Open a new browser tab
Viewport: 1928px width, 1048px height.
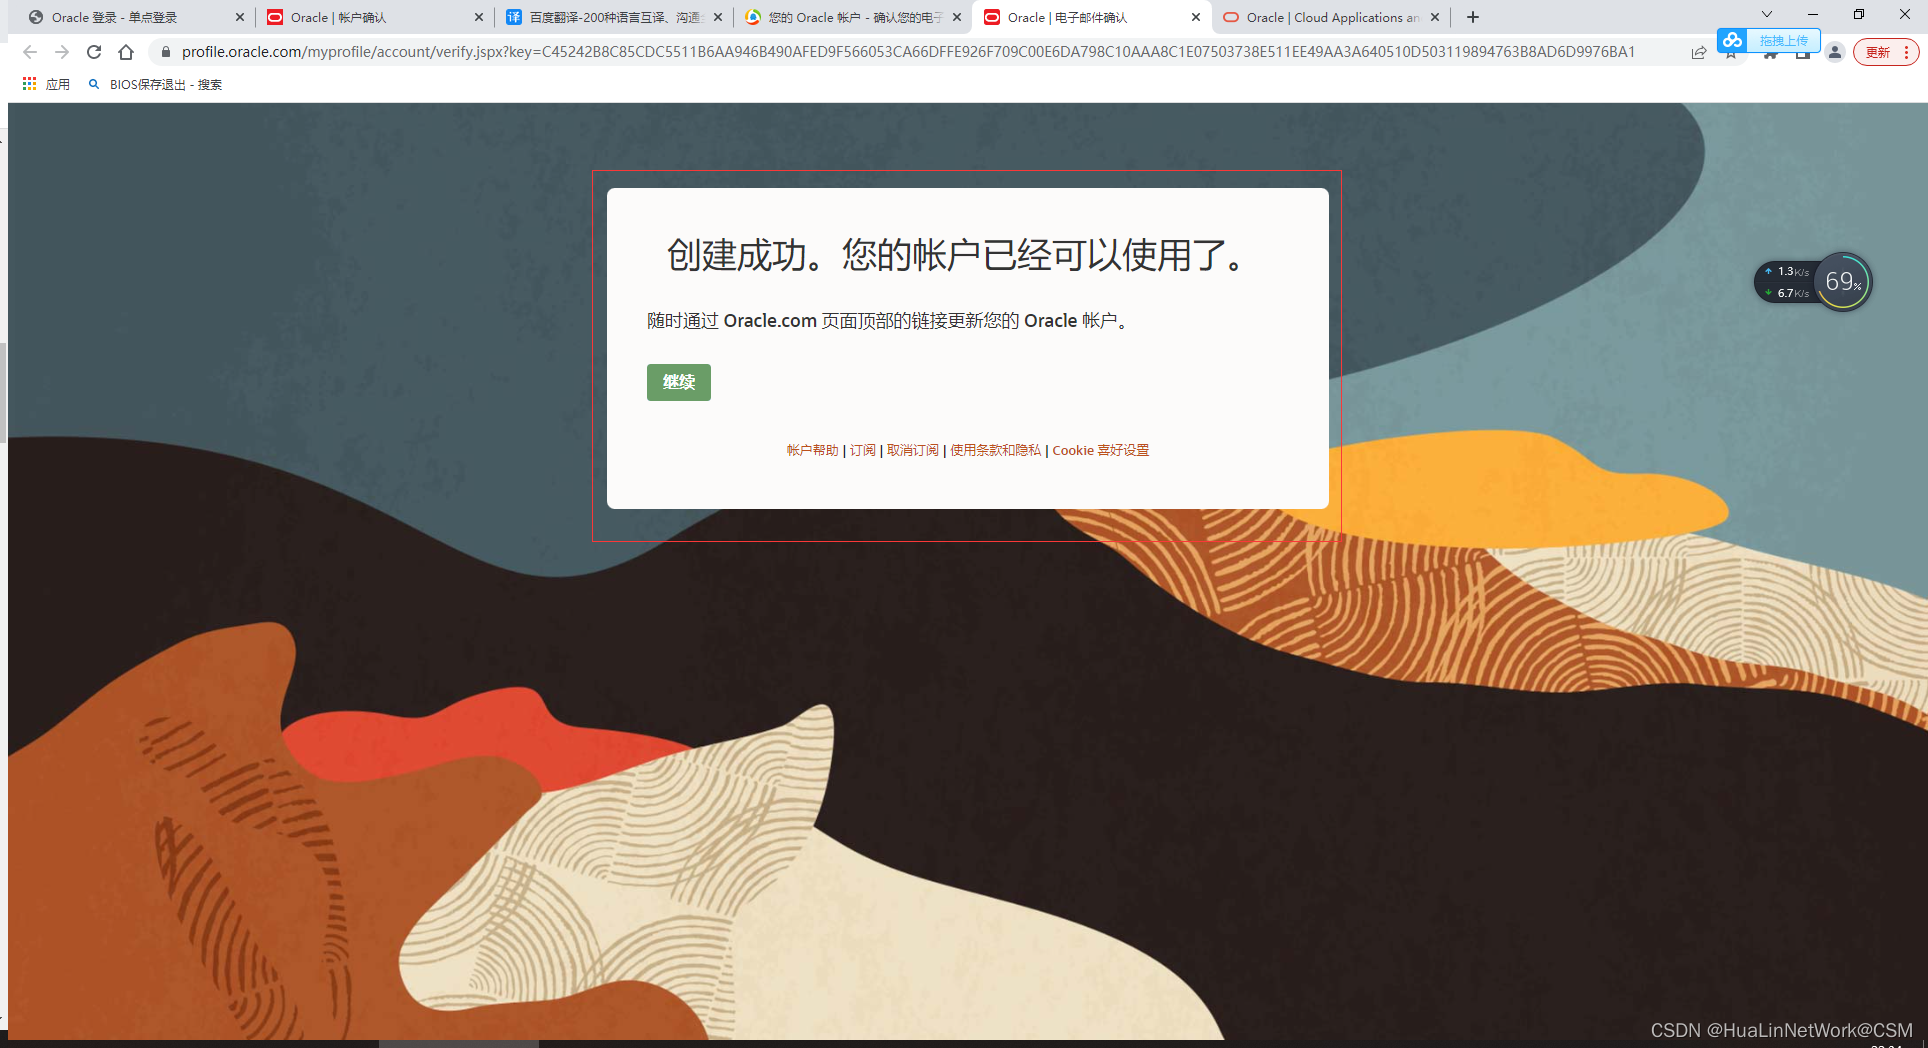coord(1471,17)
